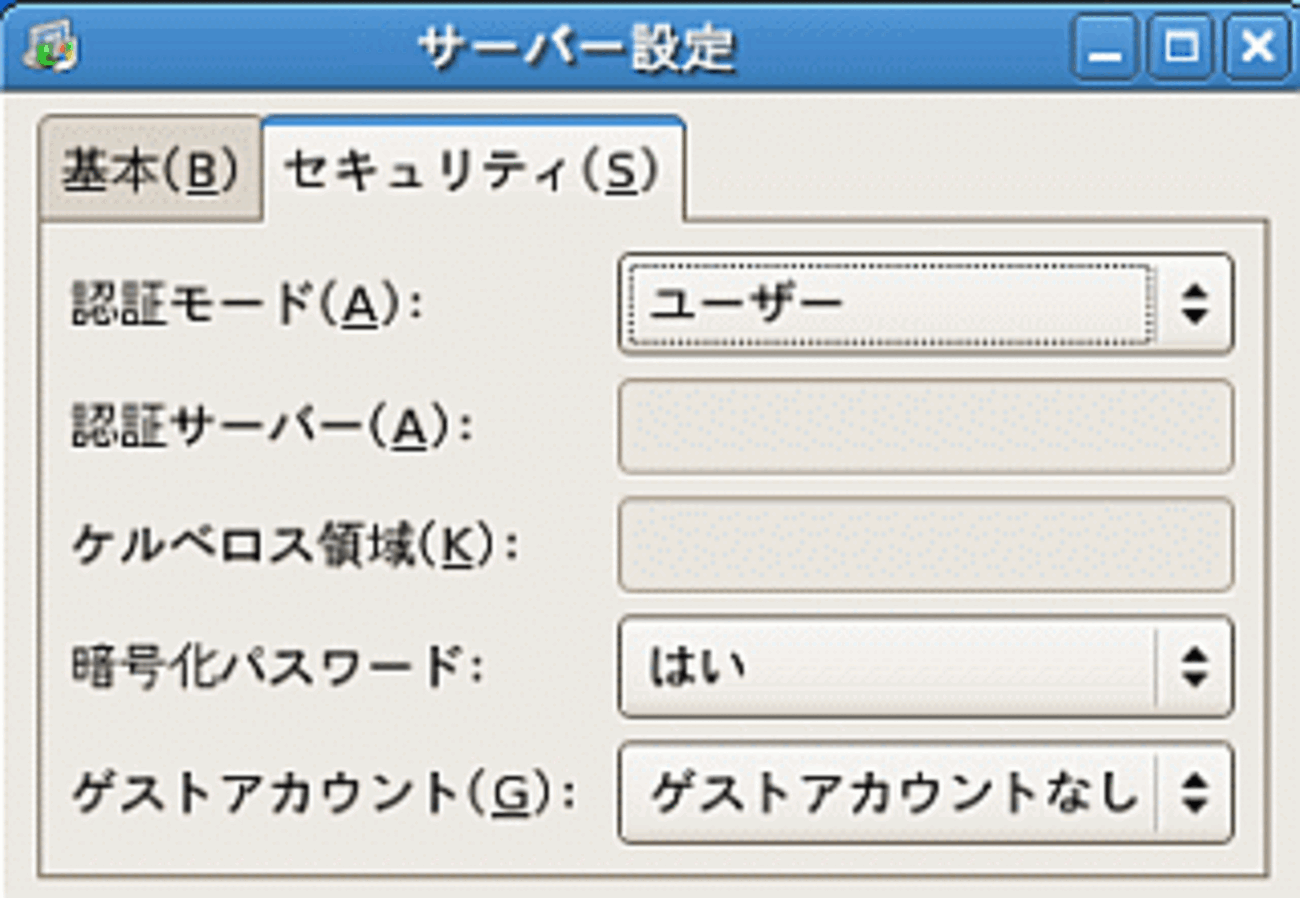
Task: Click the サーバー設定 title bar text
Action: click(575, 47)
